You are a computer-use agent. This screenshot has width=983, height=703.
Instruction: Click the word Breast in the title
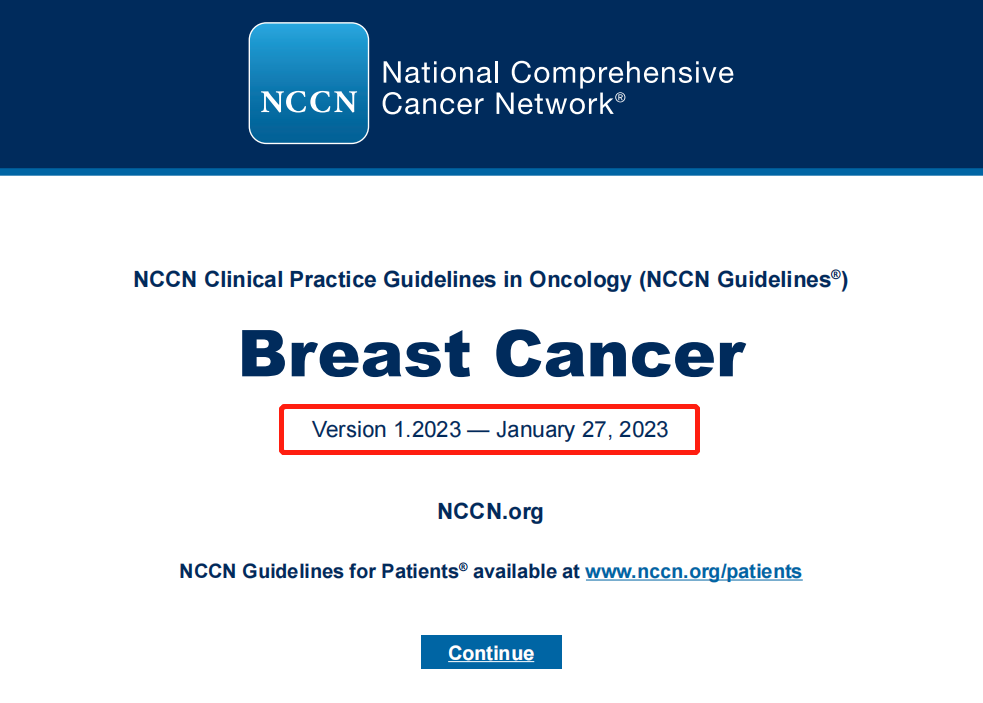click(355, 355)
